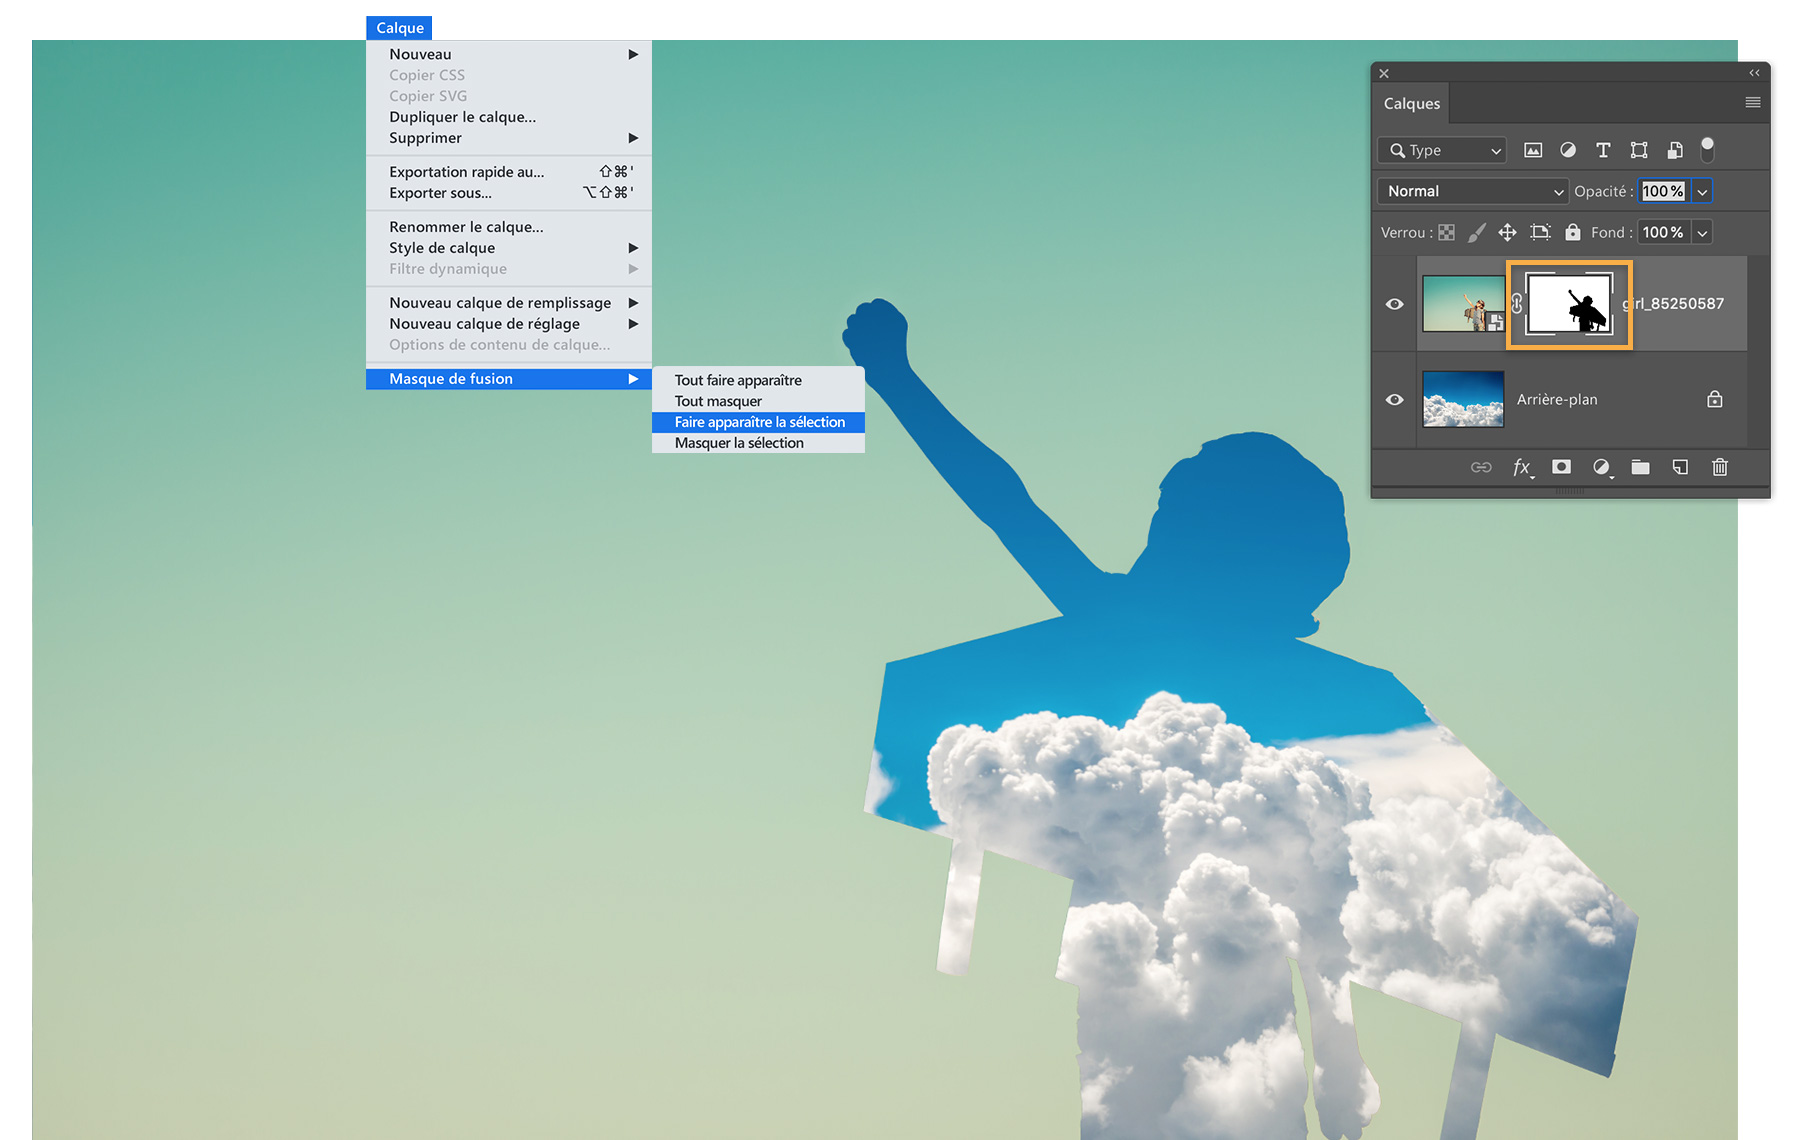This screenshot has height=1140, width=1800.
Task: Toggle artboard nesting lock icon
Action: (x=1540, y=232)
